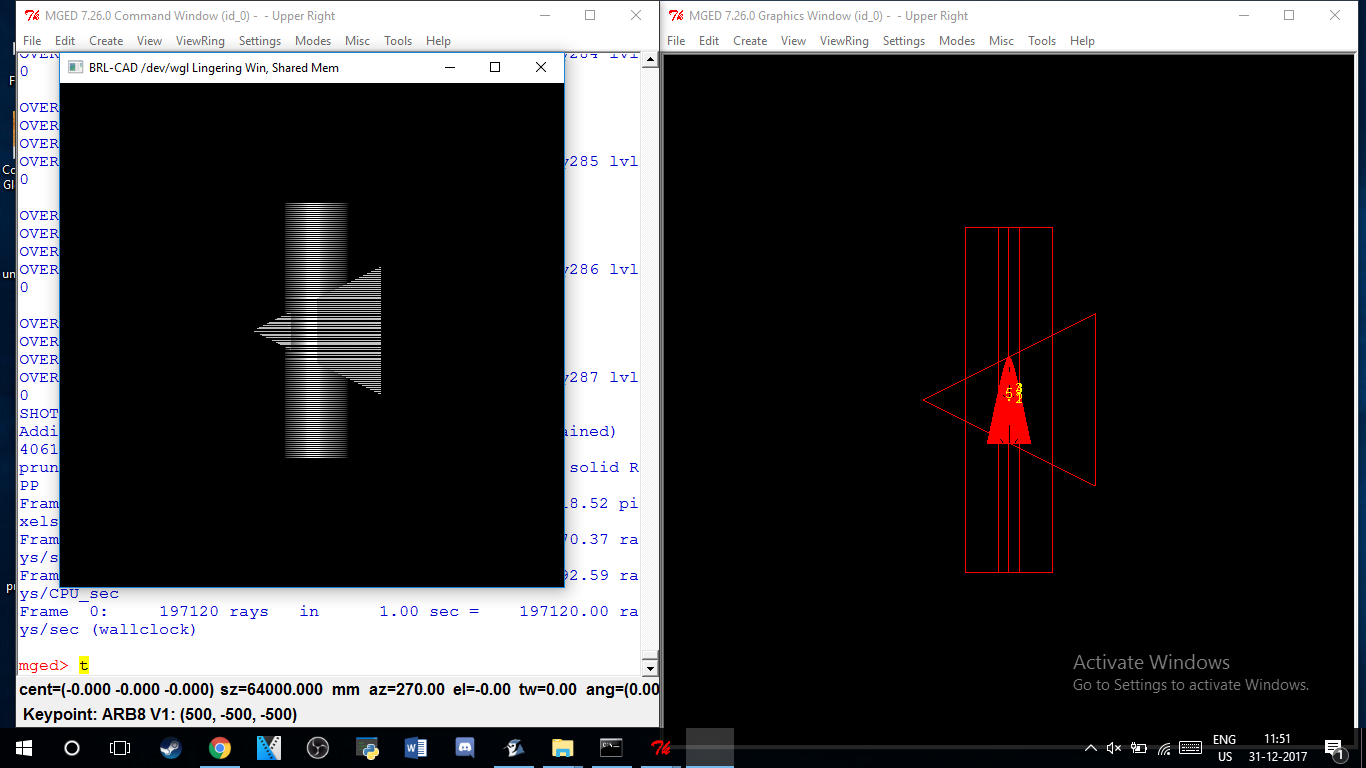
Task: Open ViewRing menu in Command Window
Action: [x=200, y=41]
